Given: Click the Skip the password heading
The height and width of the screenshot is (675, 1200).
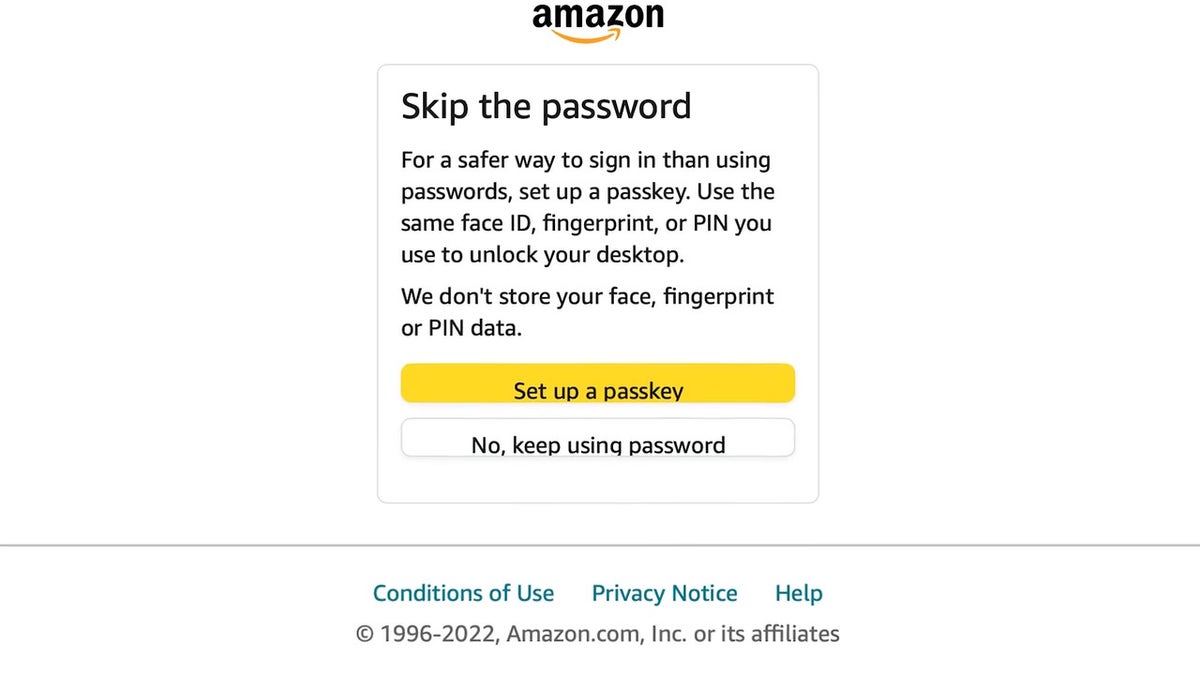Looking at the screenshot, I should [546, 106].
